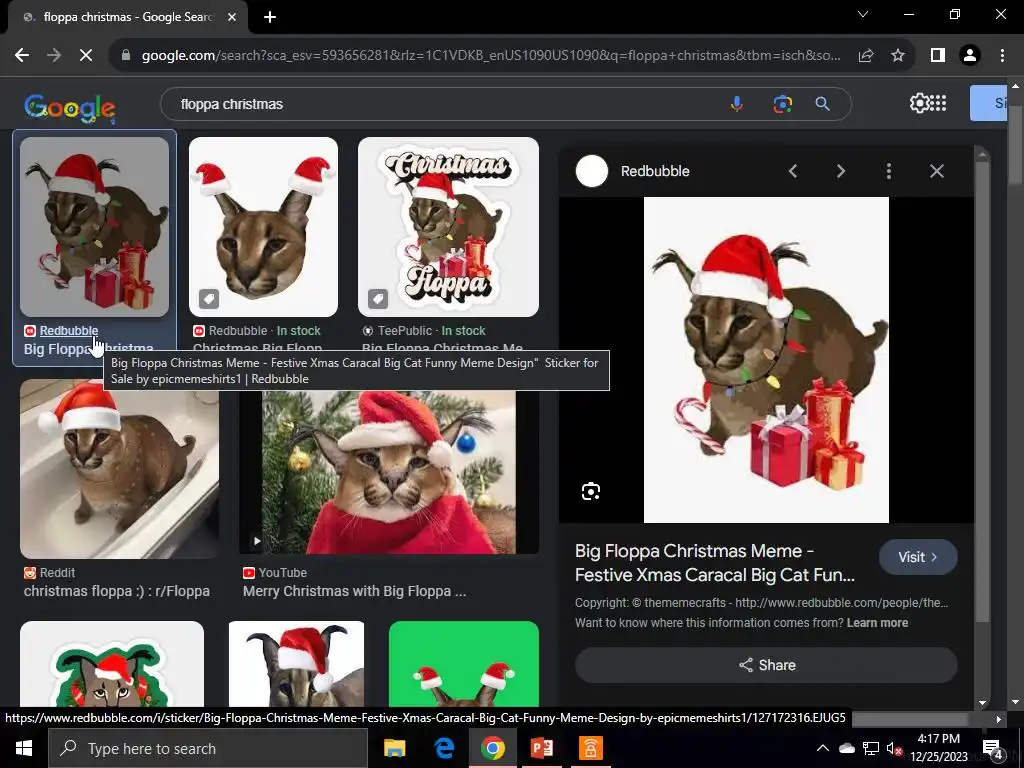The image size is (1024, 768).
Task: Open large Floppa preview image
Action: point(766,360)
